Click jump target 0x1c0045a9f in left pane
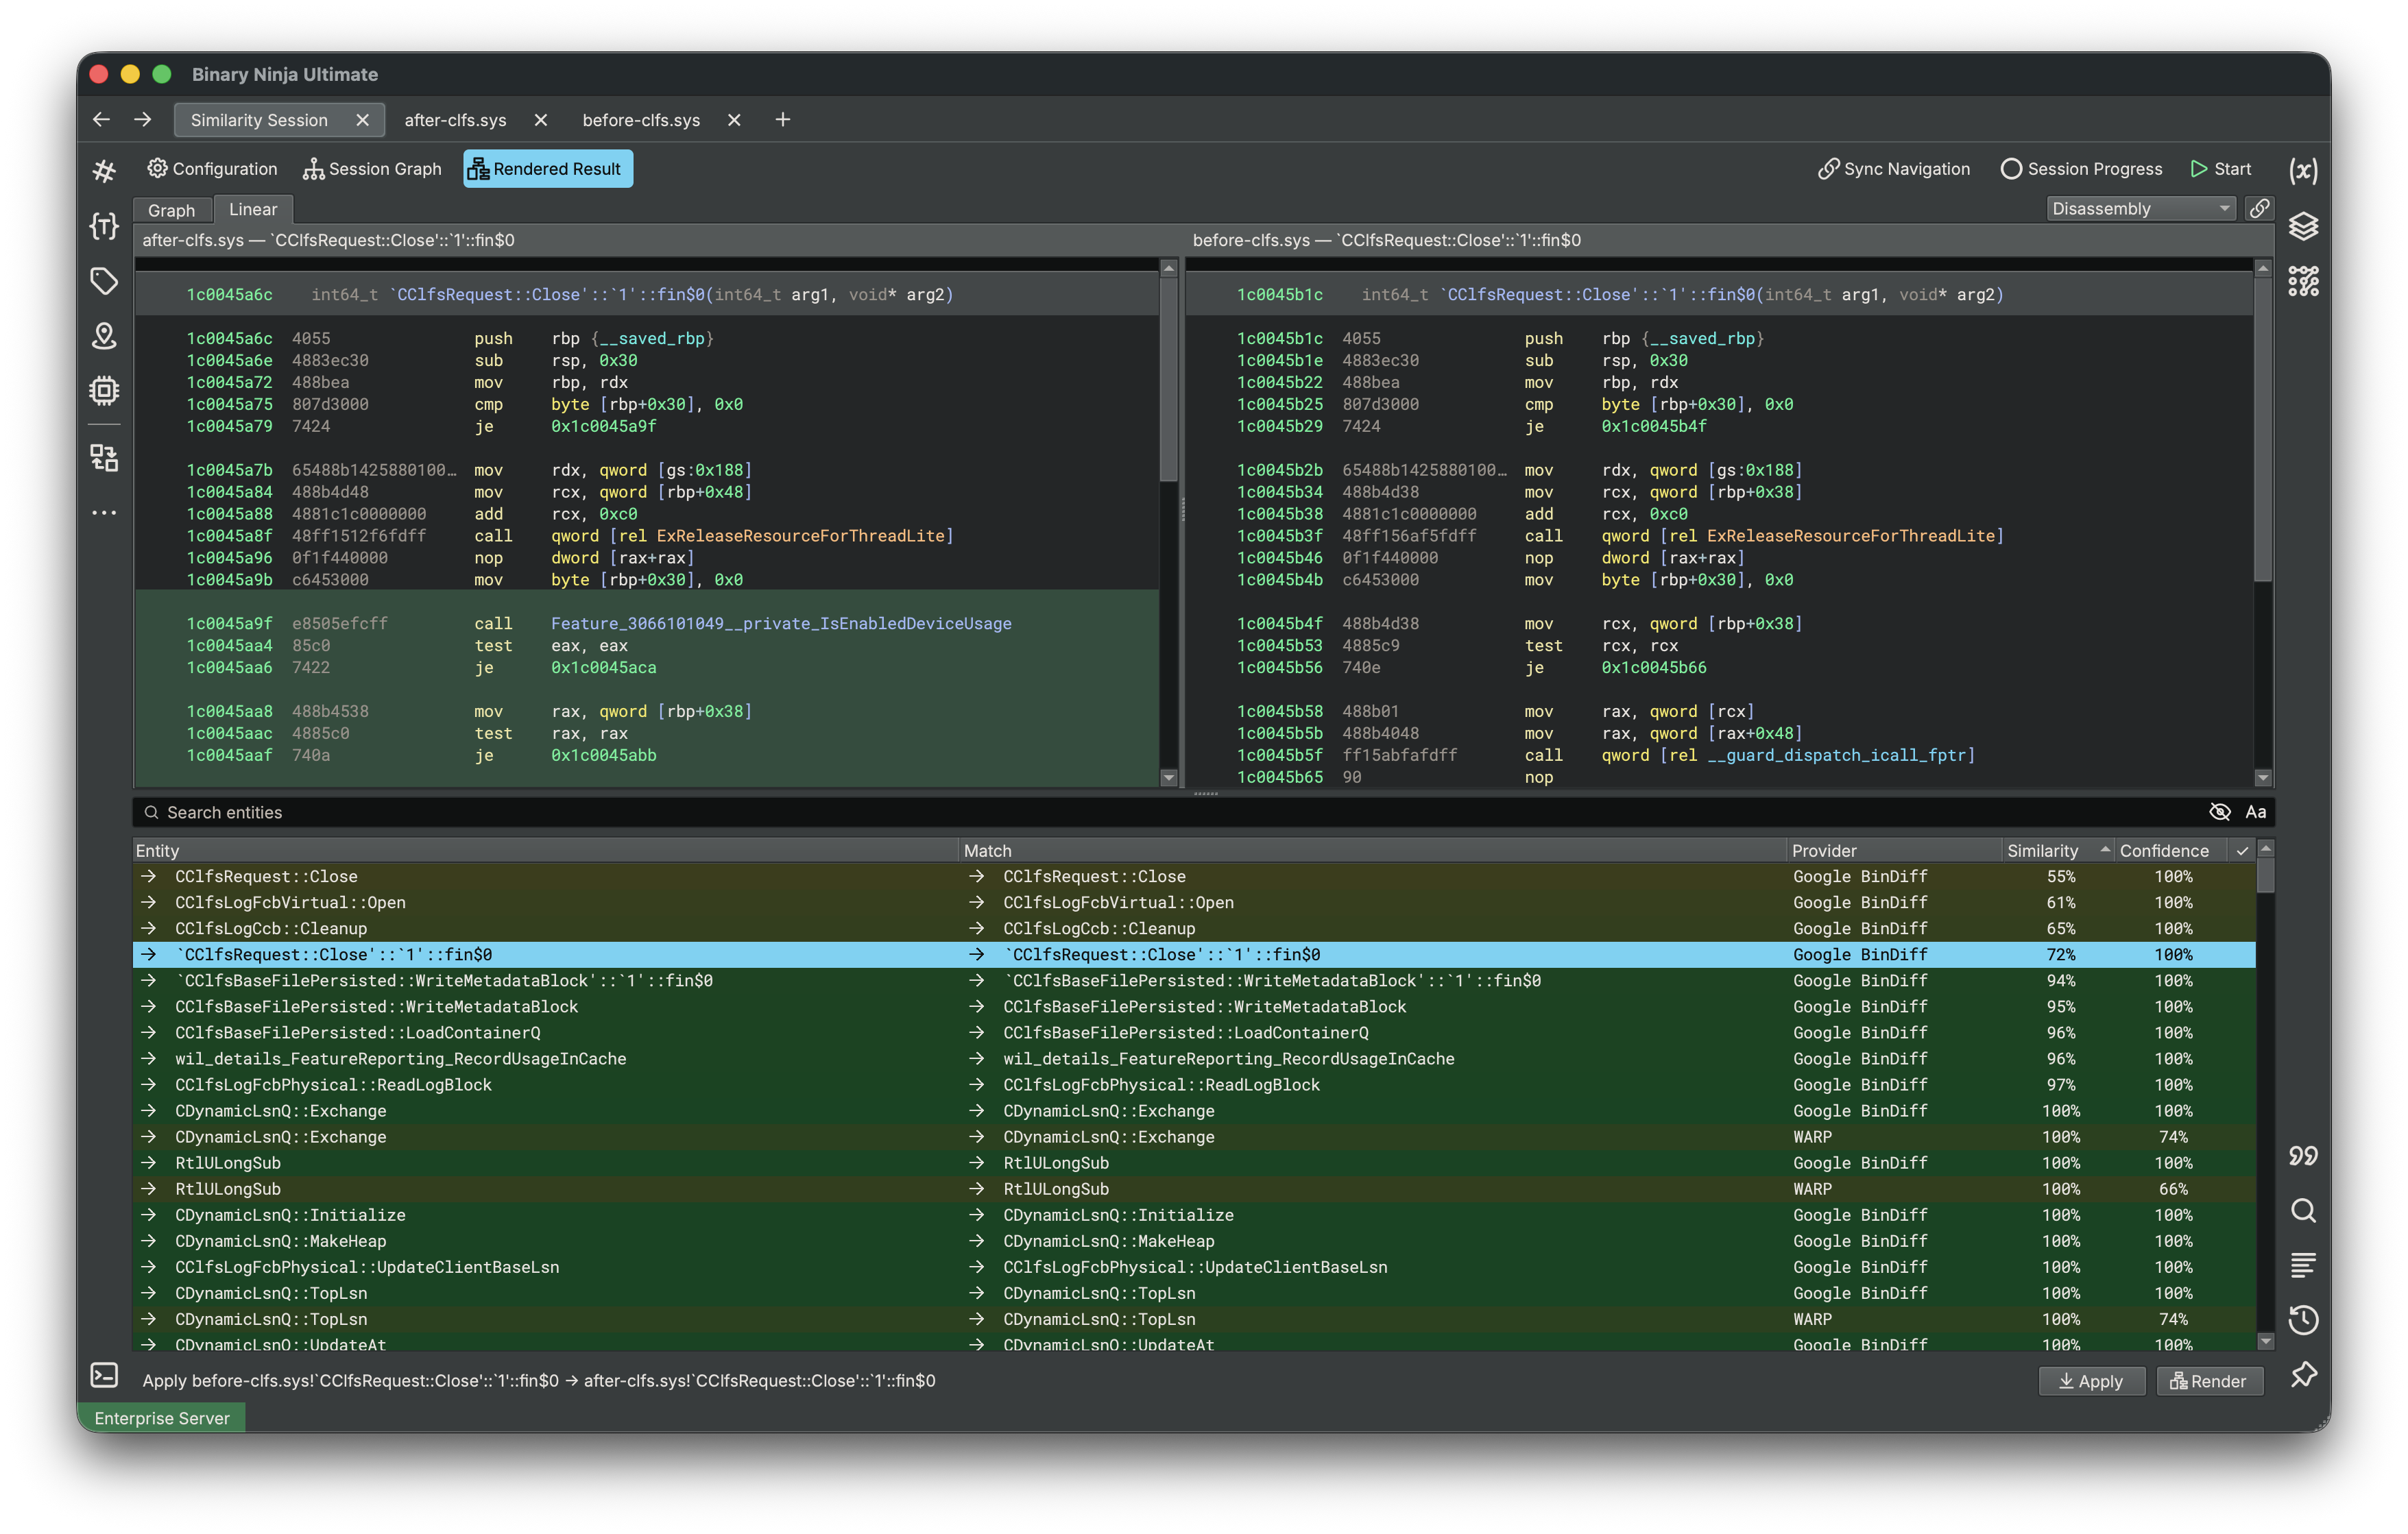 (604, 426)
